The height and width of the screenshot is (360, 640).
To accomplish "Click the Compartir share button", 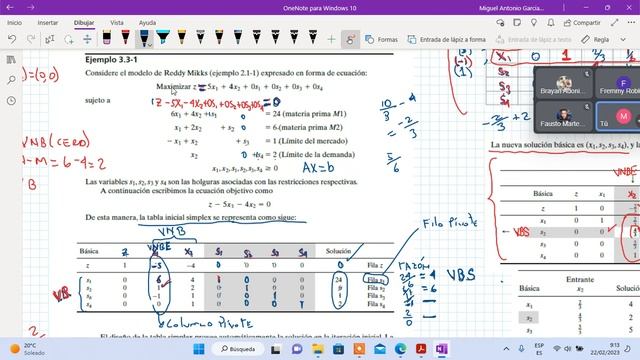I will 582,23.
